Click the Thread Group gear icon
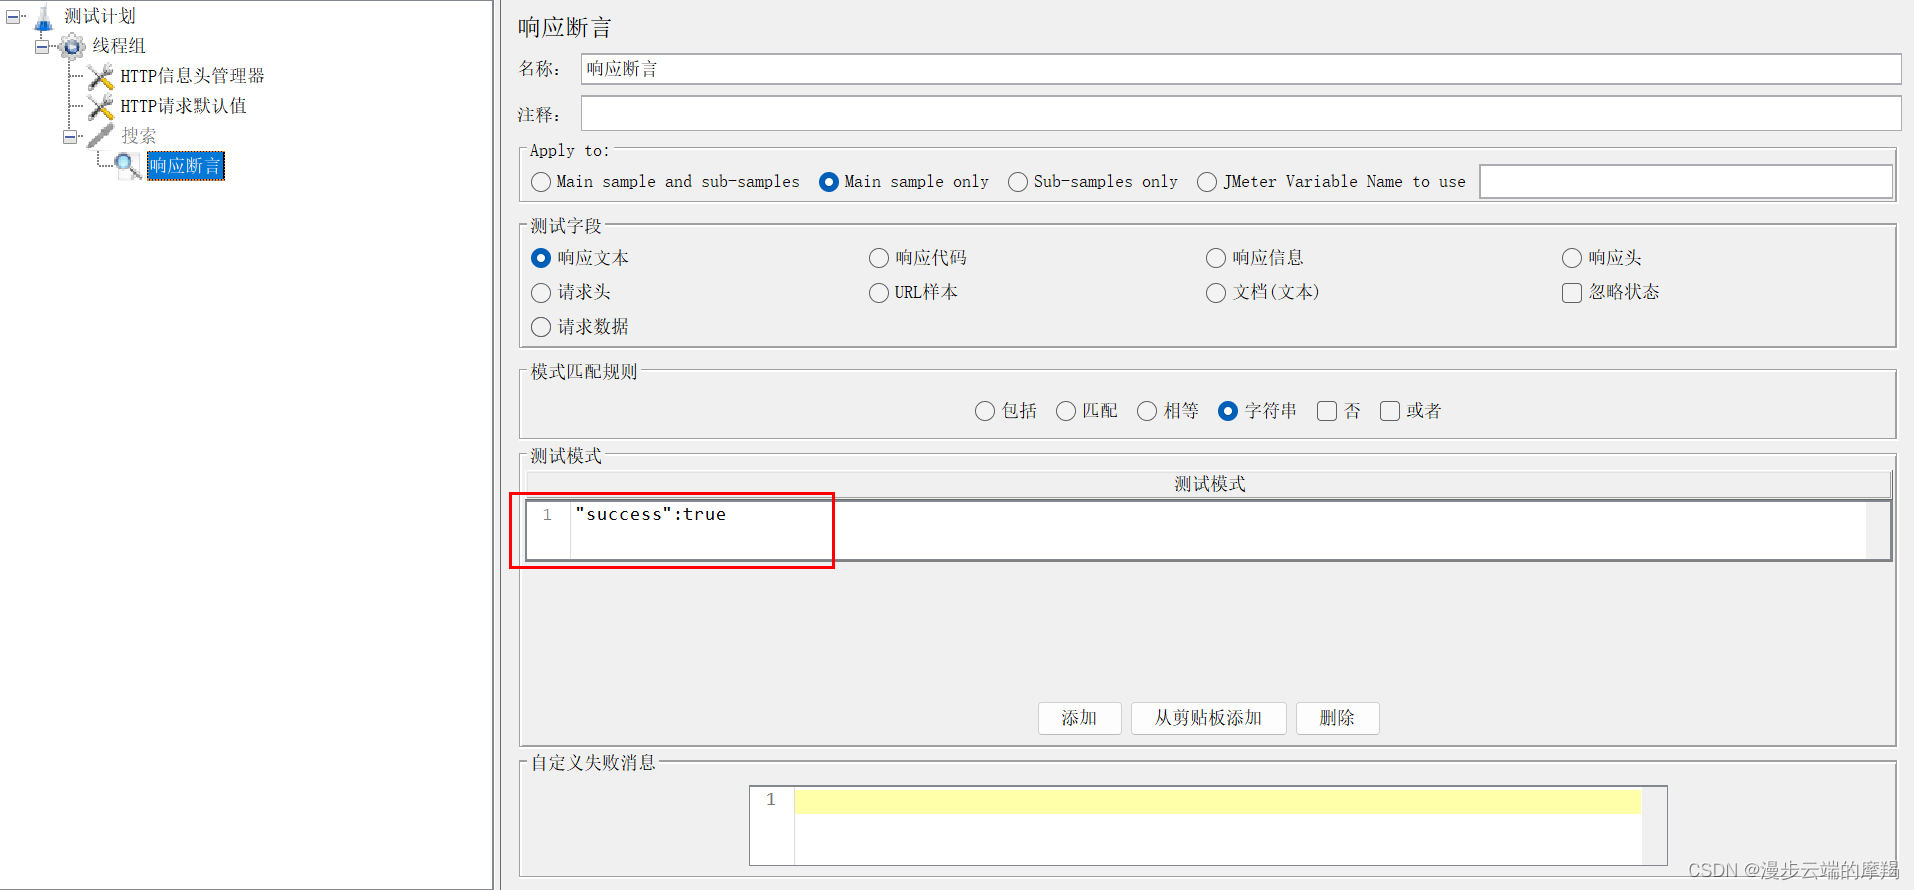Viewport: 1914px width, 890px height. pyautogui.click(x=72, y=46)
